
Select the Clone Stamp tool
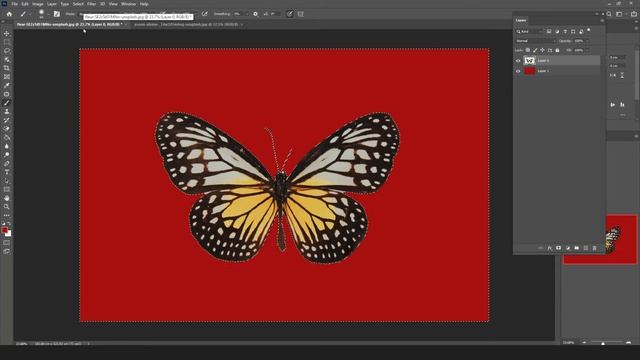[7, 111]
